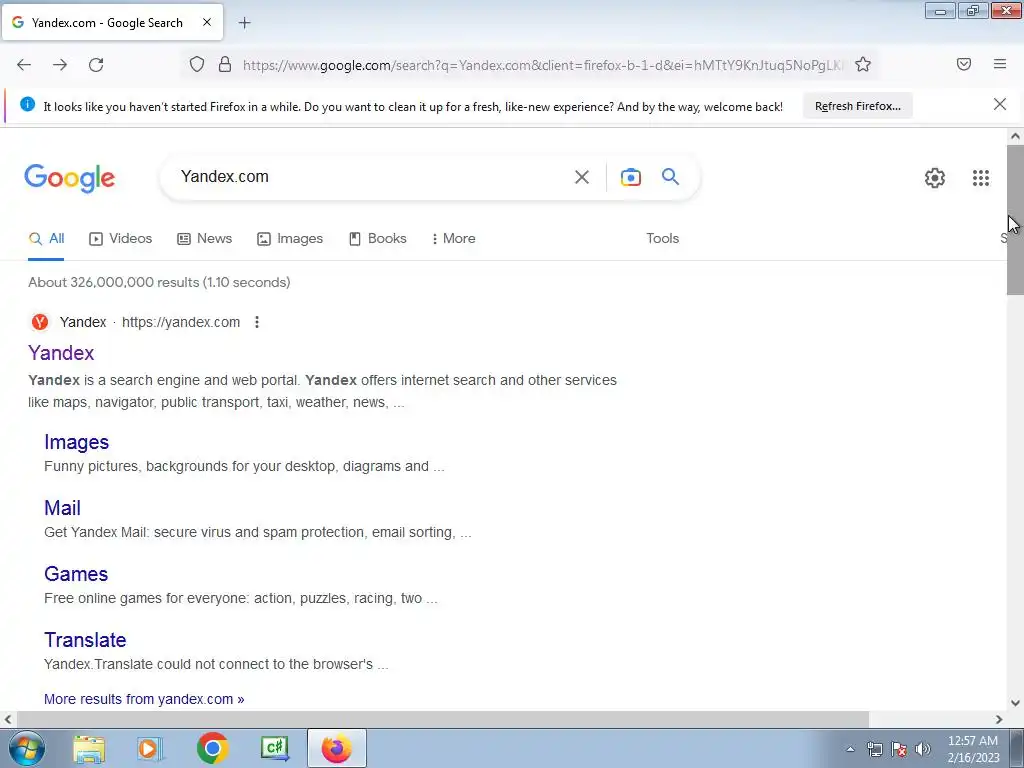Submit search with magnifier icon

(x=670, y=176)
